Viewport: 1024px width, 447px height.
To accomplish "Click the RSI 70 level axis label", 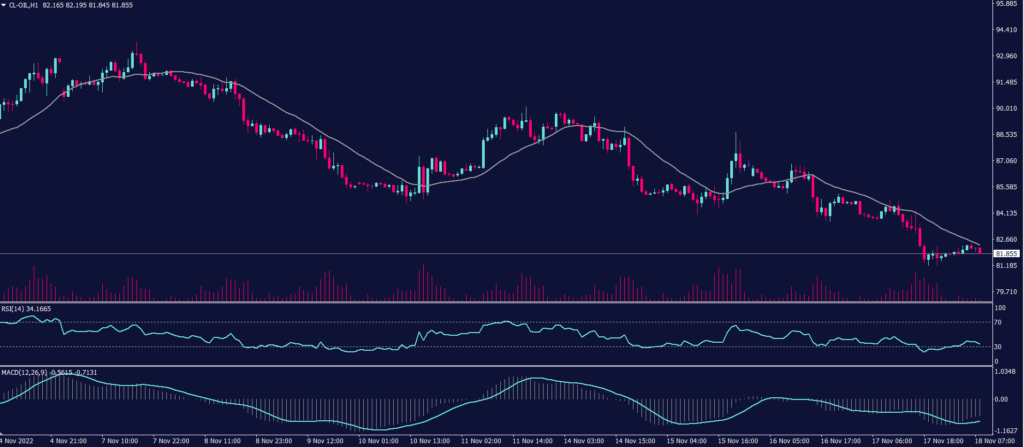I will click(x=998, y=322).
